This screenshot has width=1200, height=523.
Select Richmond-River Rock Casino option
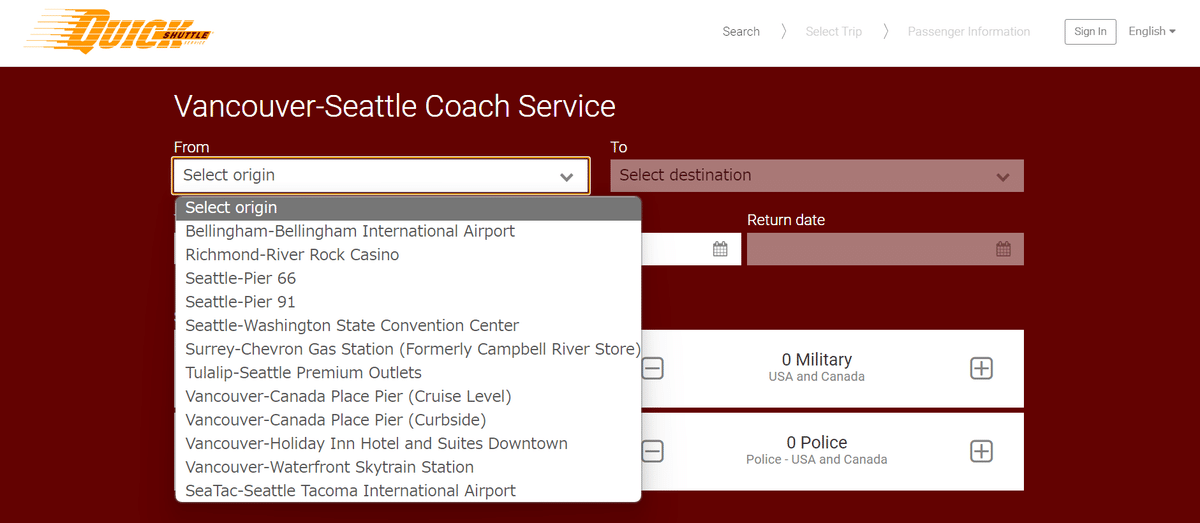292,255
